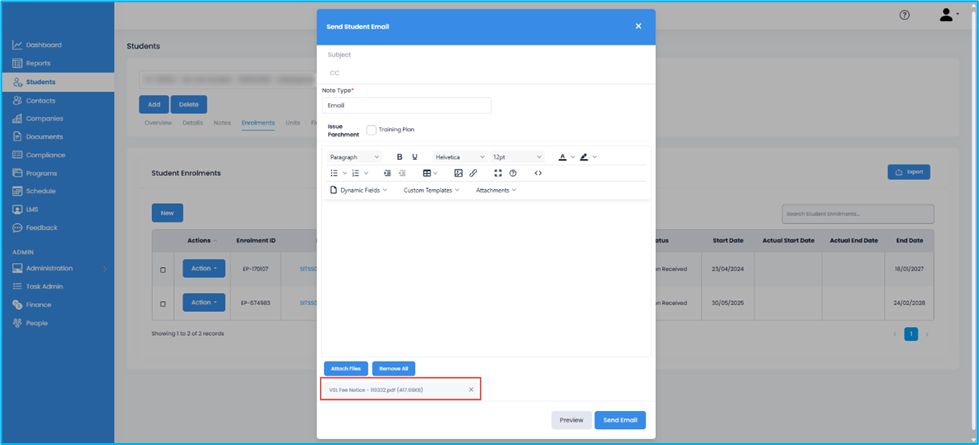Image resolution: width=979 pixels, height=445 pixels.
Task: Open the Paragraph style dropdown
Action: pos(354,157)
